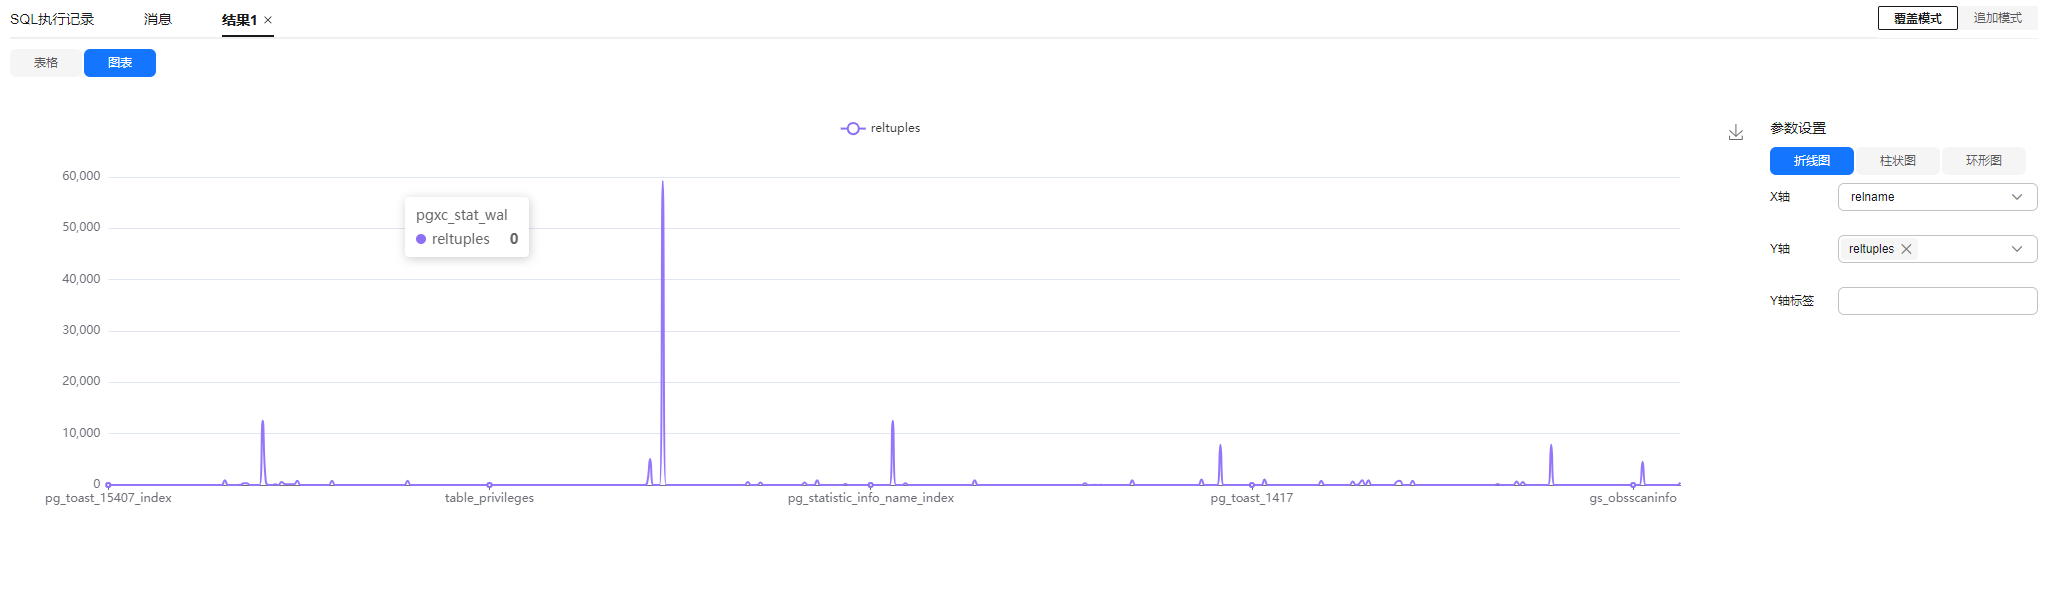The height and width of the screenshot is (597, 2062).
Task: Open SQL执行记录 tab
Action: 52,19
